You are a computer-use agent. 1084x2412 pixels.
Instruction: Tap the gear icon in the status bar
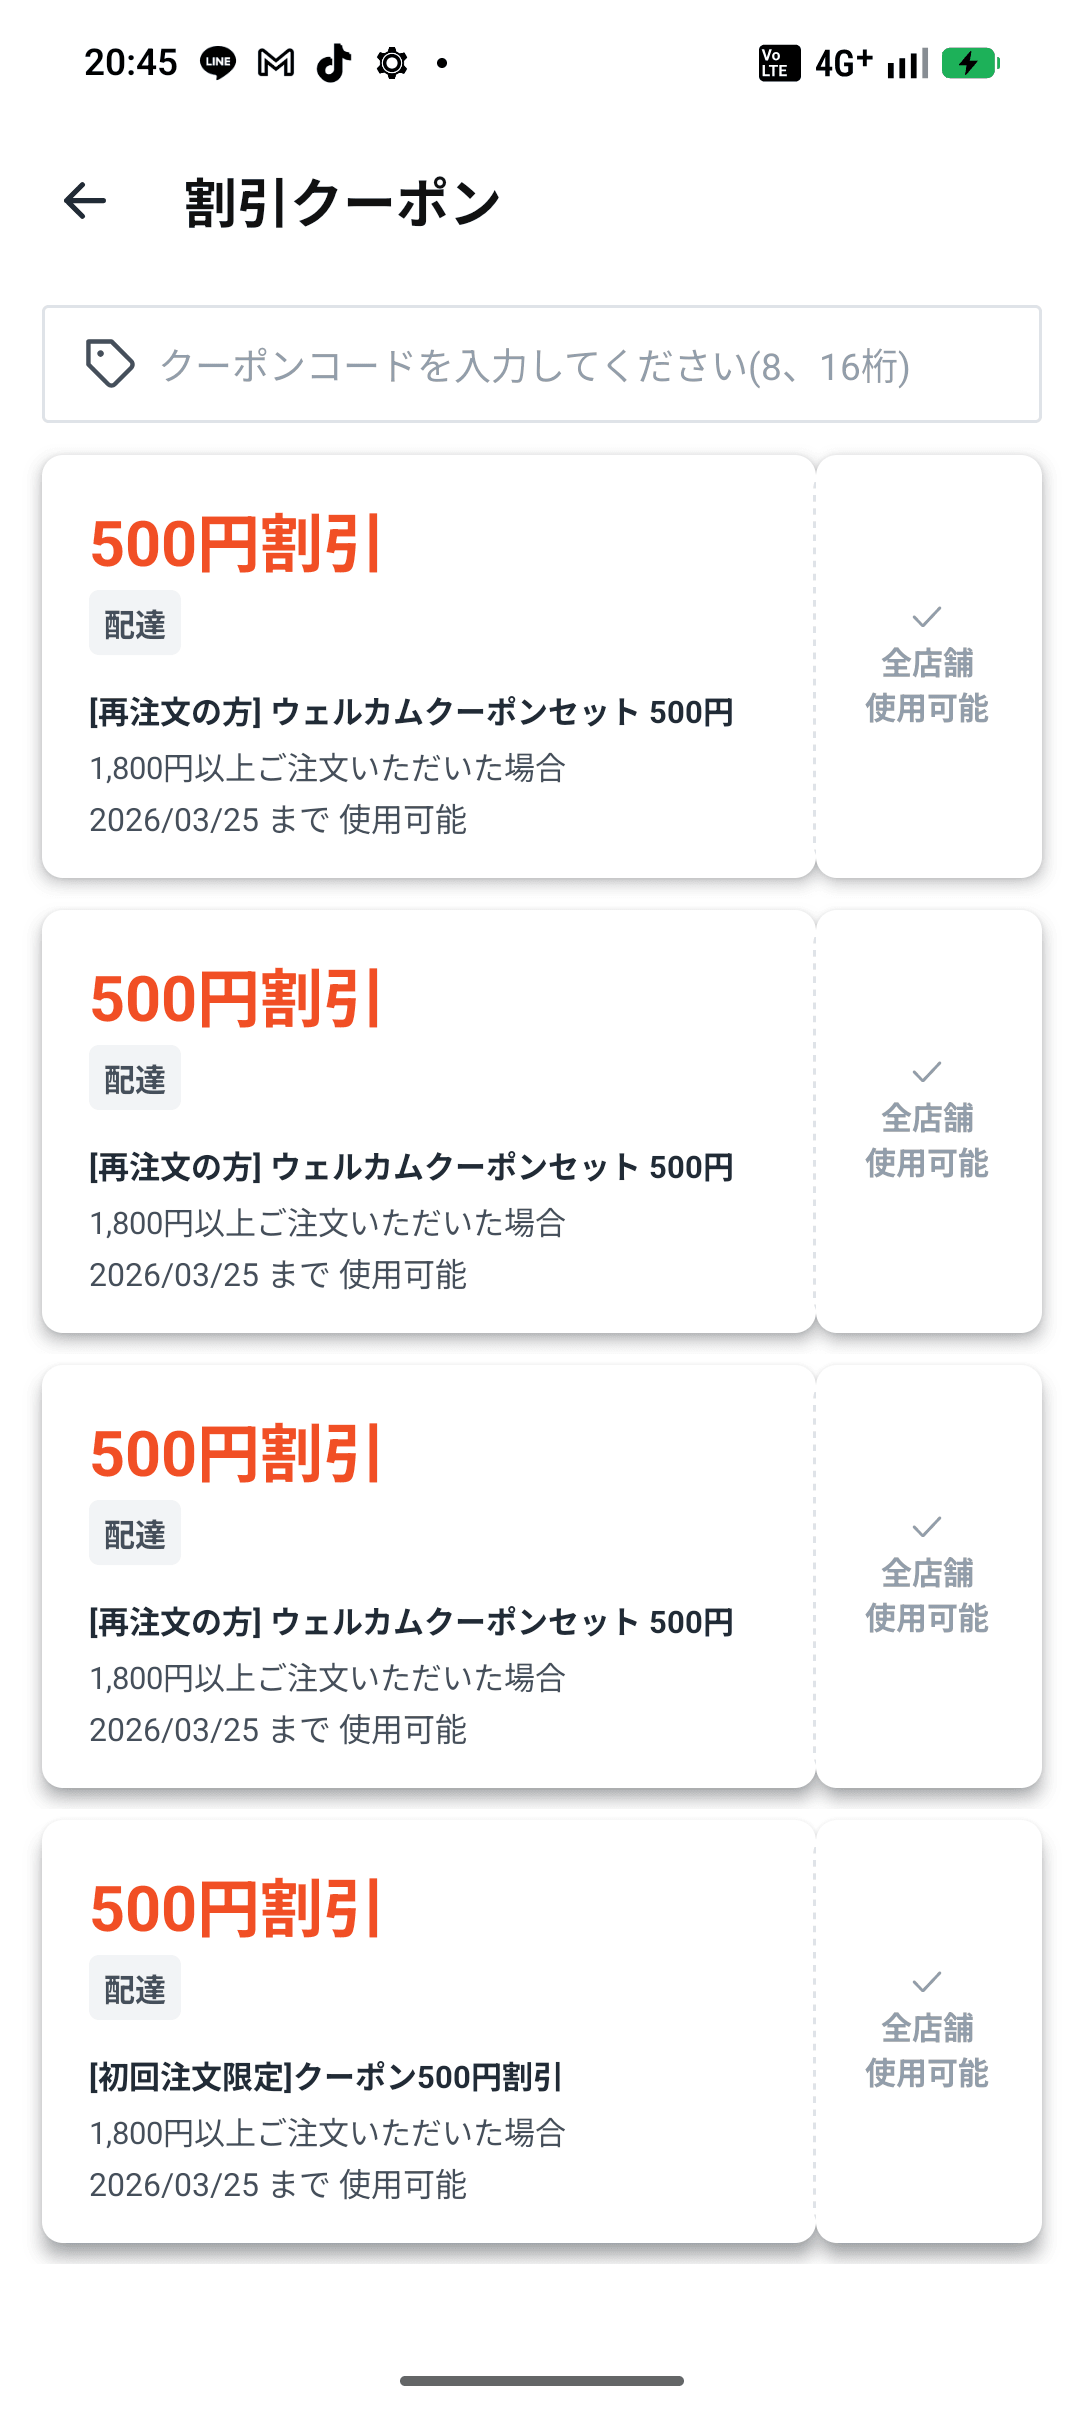click(392, 63)
